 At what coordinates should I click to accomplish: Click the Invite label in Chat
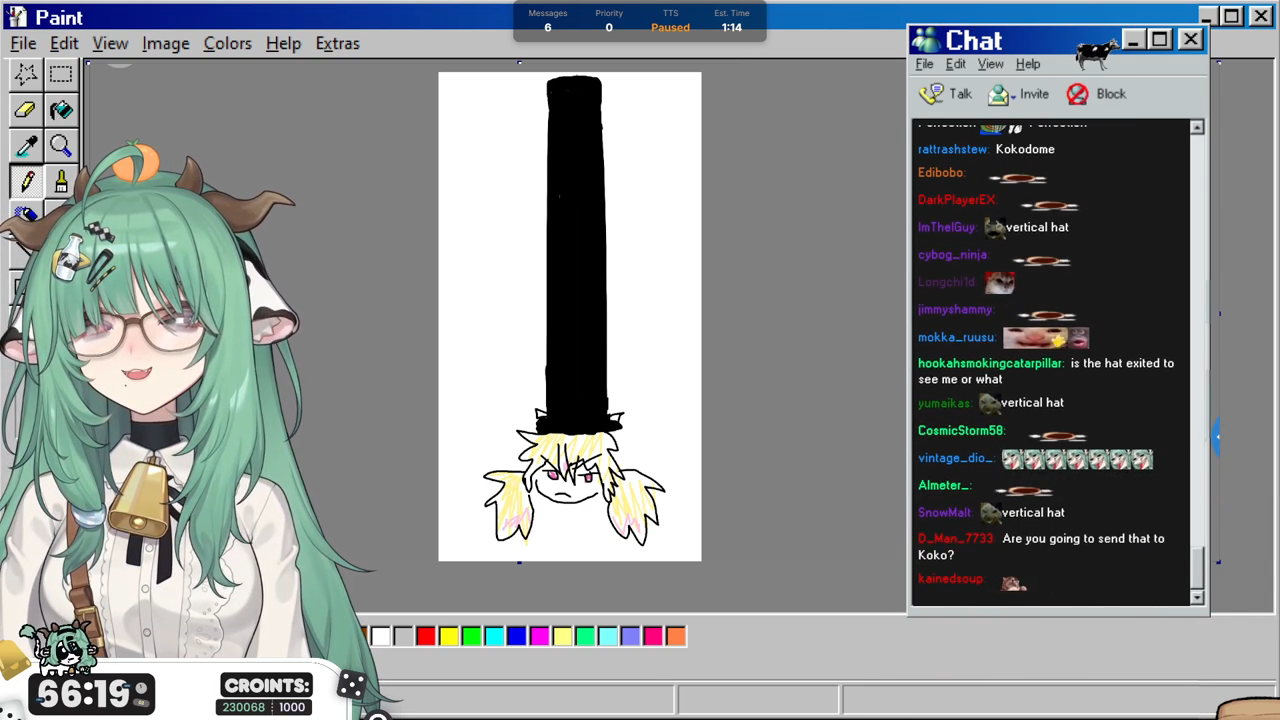(1034, 94)
